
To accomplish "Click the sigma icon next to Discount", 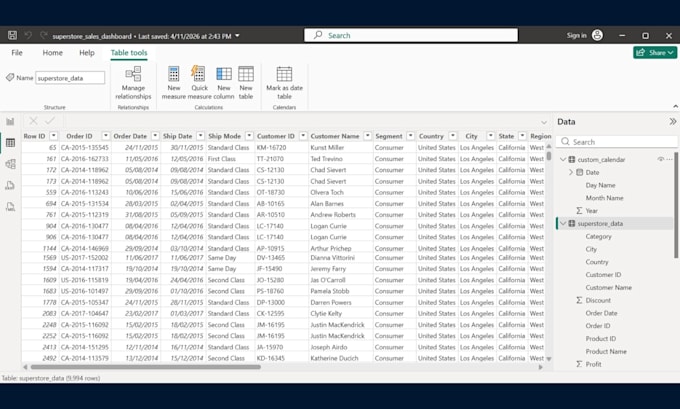I will tap(579, 300).
